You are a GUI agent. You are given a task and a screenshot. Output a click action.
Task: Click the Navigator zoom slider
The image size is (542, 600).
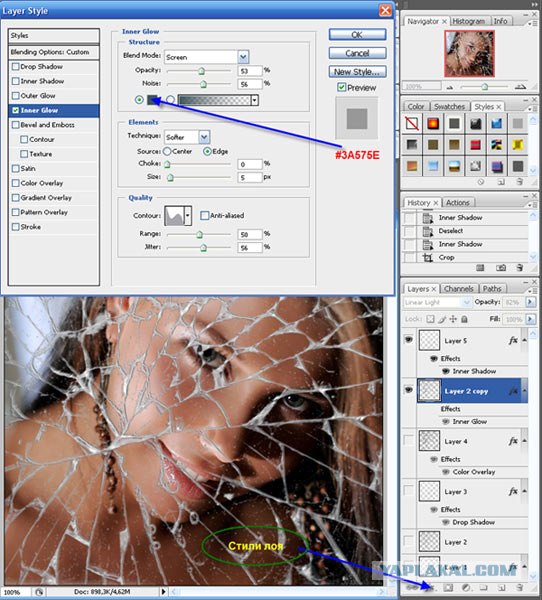pyautogui.click(x=484, y=87)
